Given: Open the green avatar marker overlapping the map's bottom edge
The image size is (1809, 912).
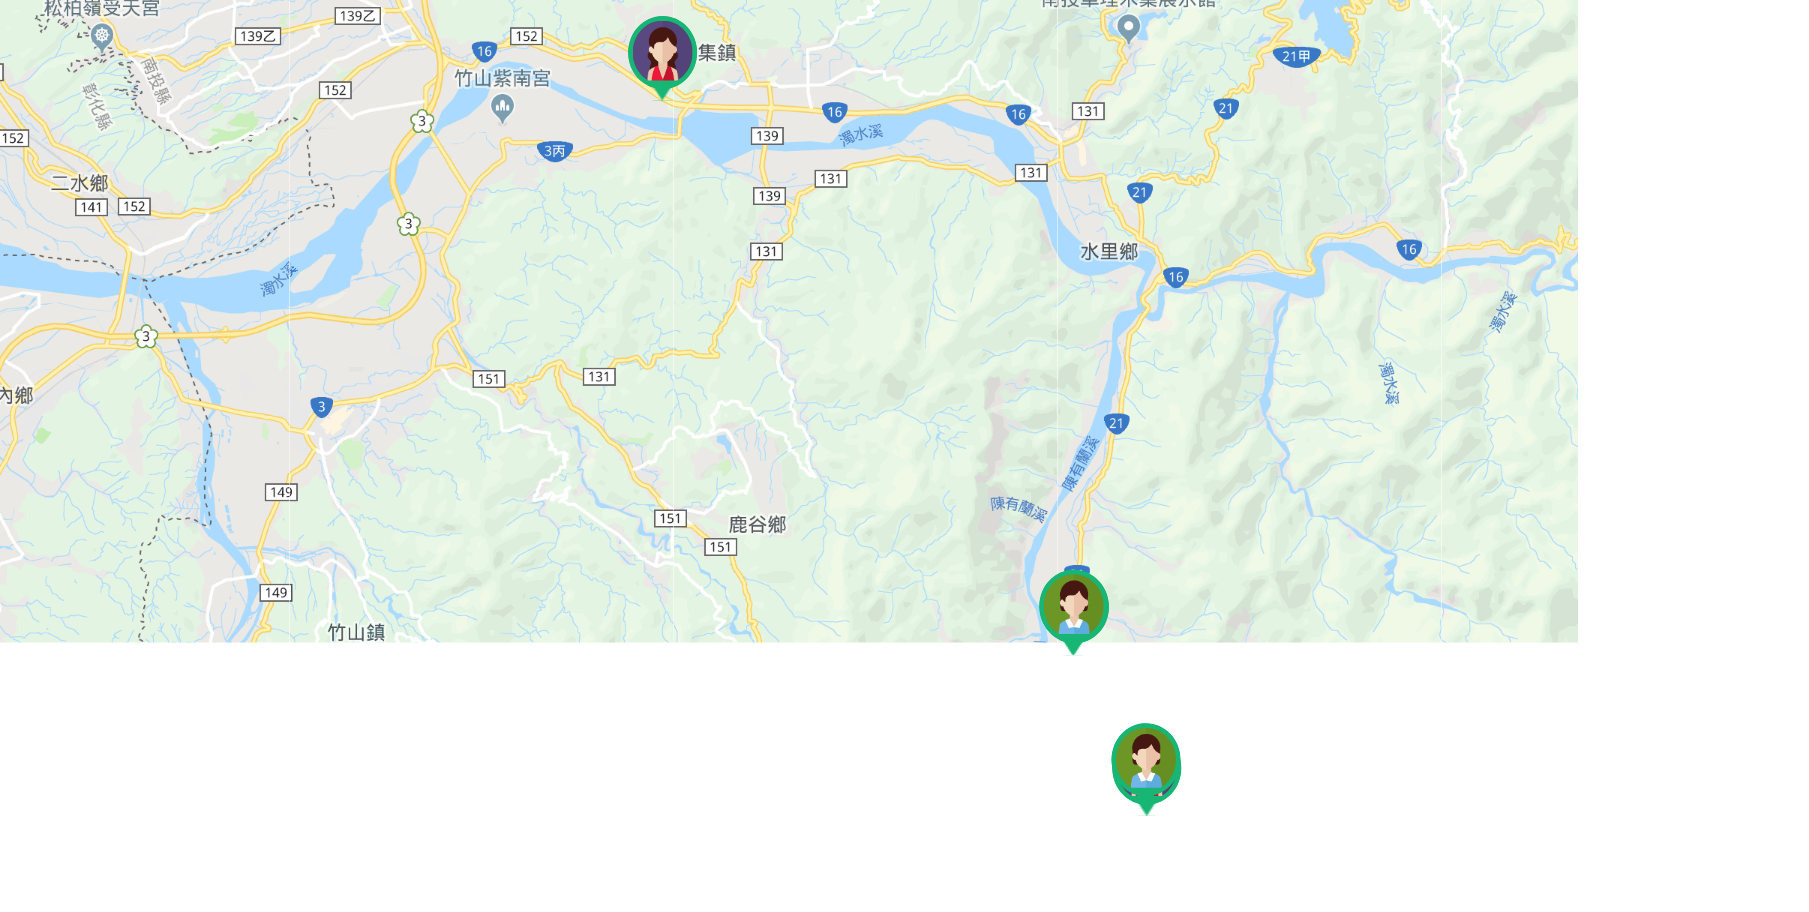Looking at the screenshot, I should click(x=1074, y=610).
